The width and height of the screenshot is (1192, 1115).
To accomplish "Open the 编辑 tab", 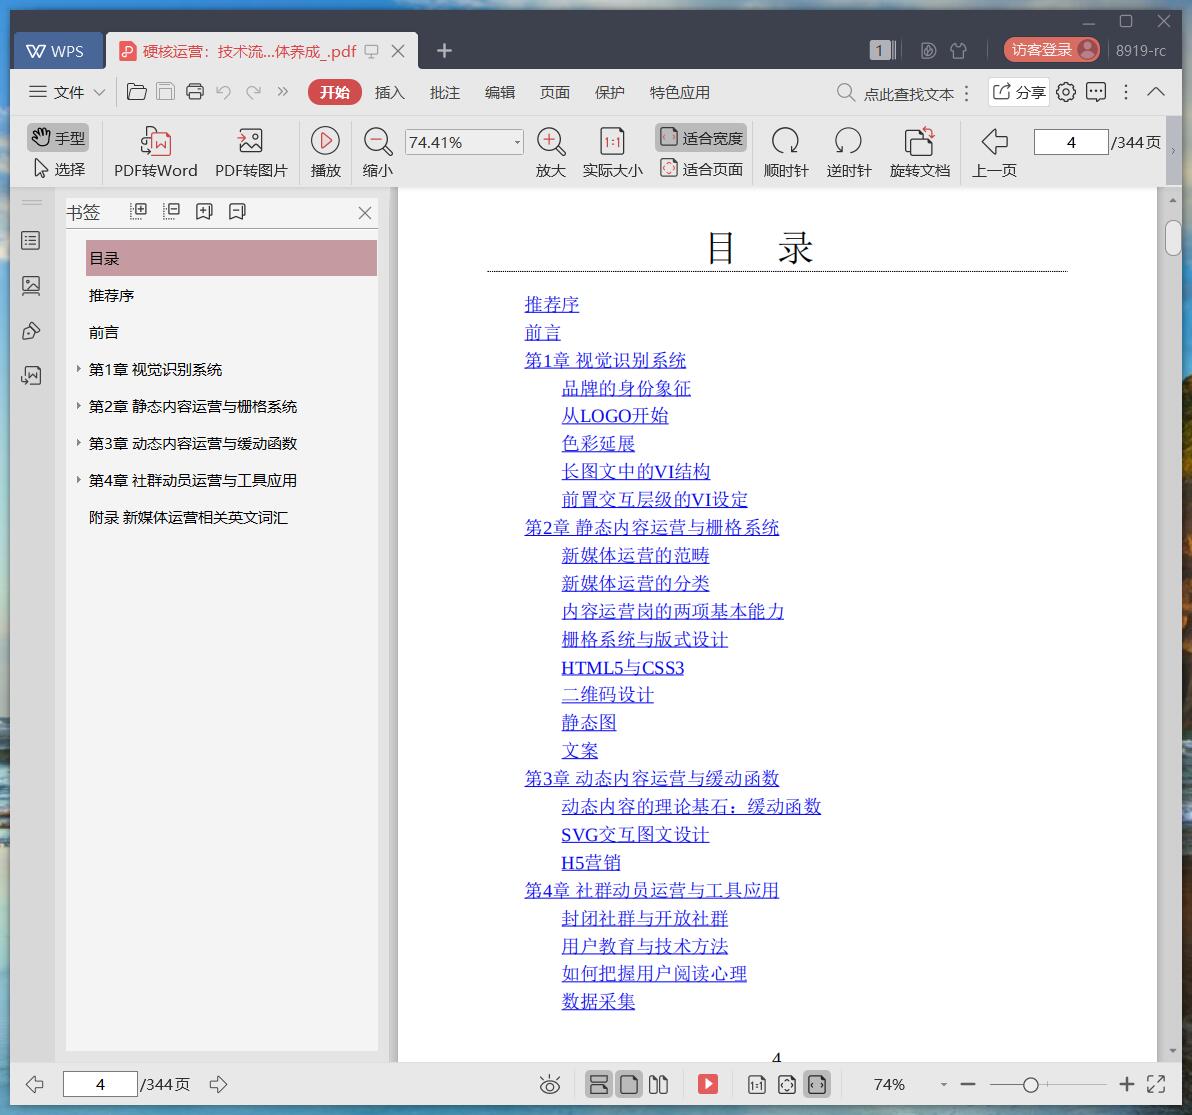I will coord(500,92).
